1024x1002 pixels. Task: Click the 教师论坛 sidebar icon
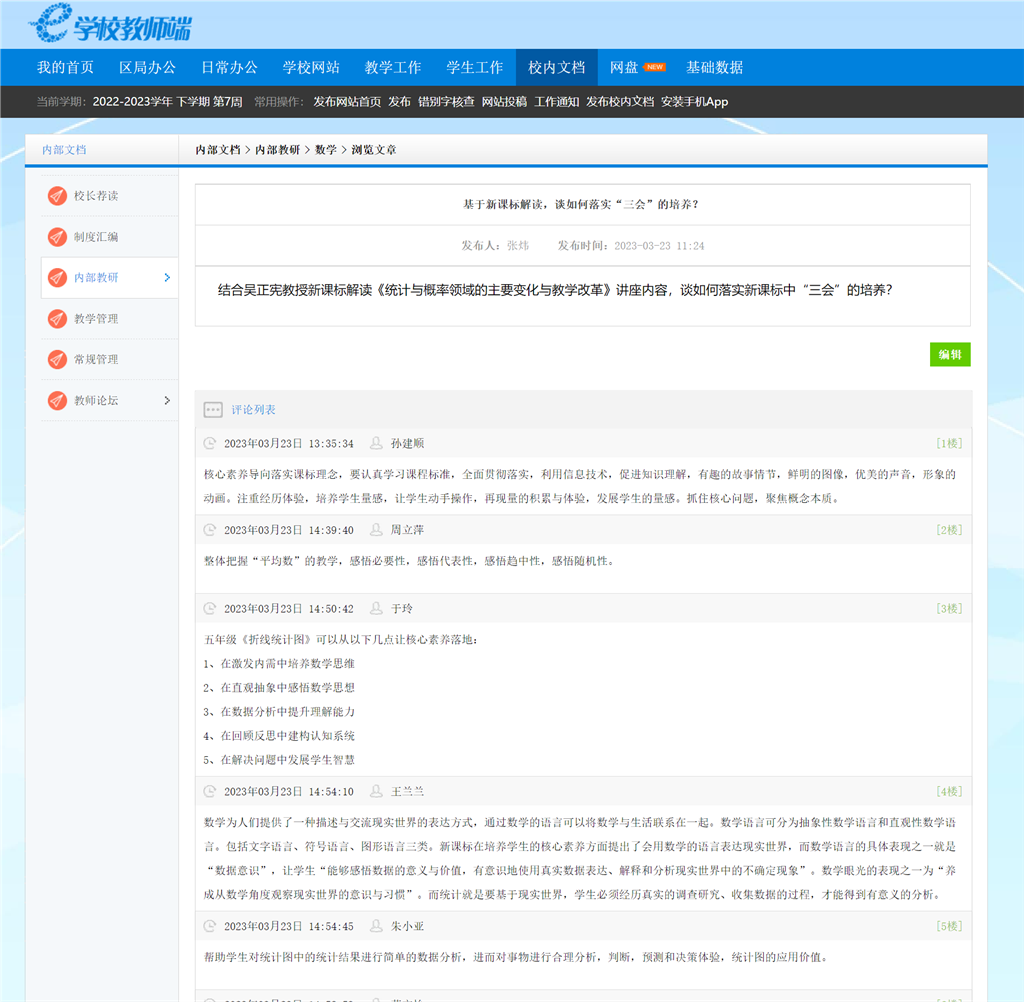pos(57,400)
